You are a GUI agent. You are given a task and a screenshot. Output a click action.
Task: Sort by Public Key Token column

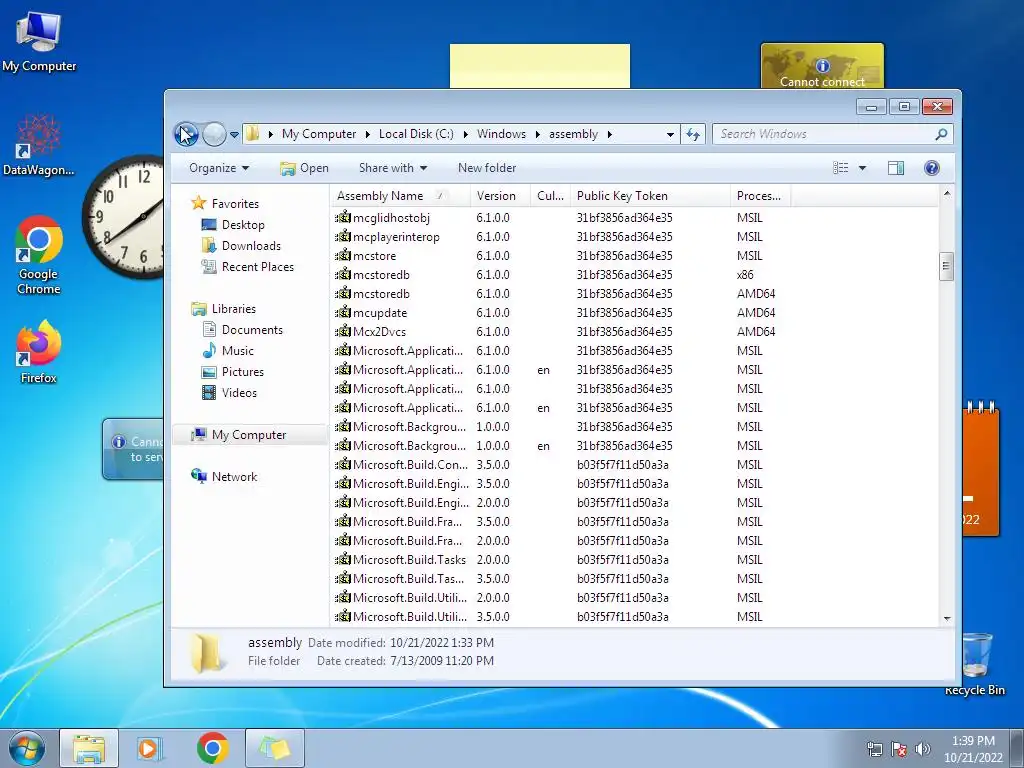pyautogui.click(x=650, y=196)
